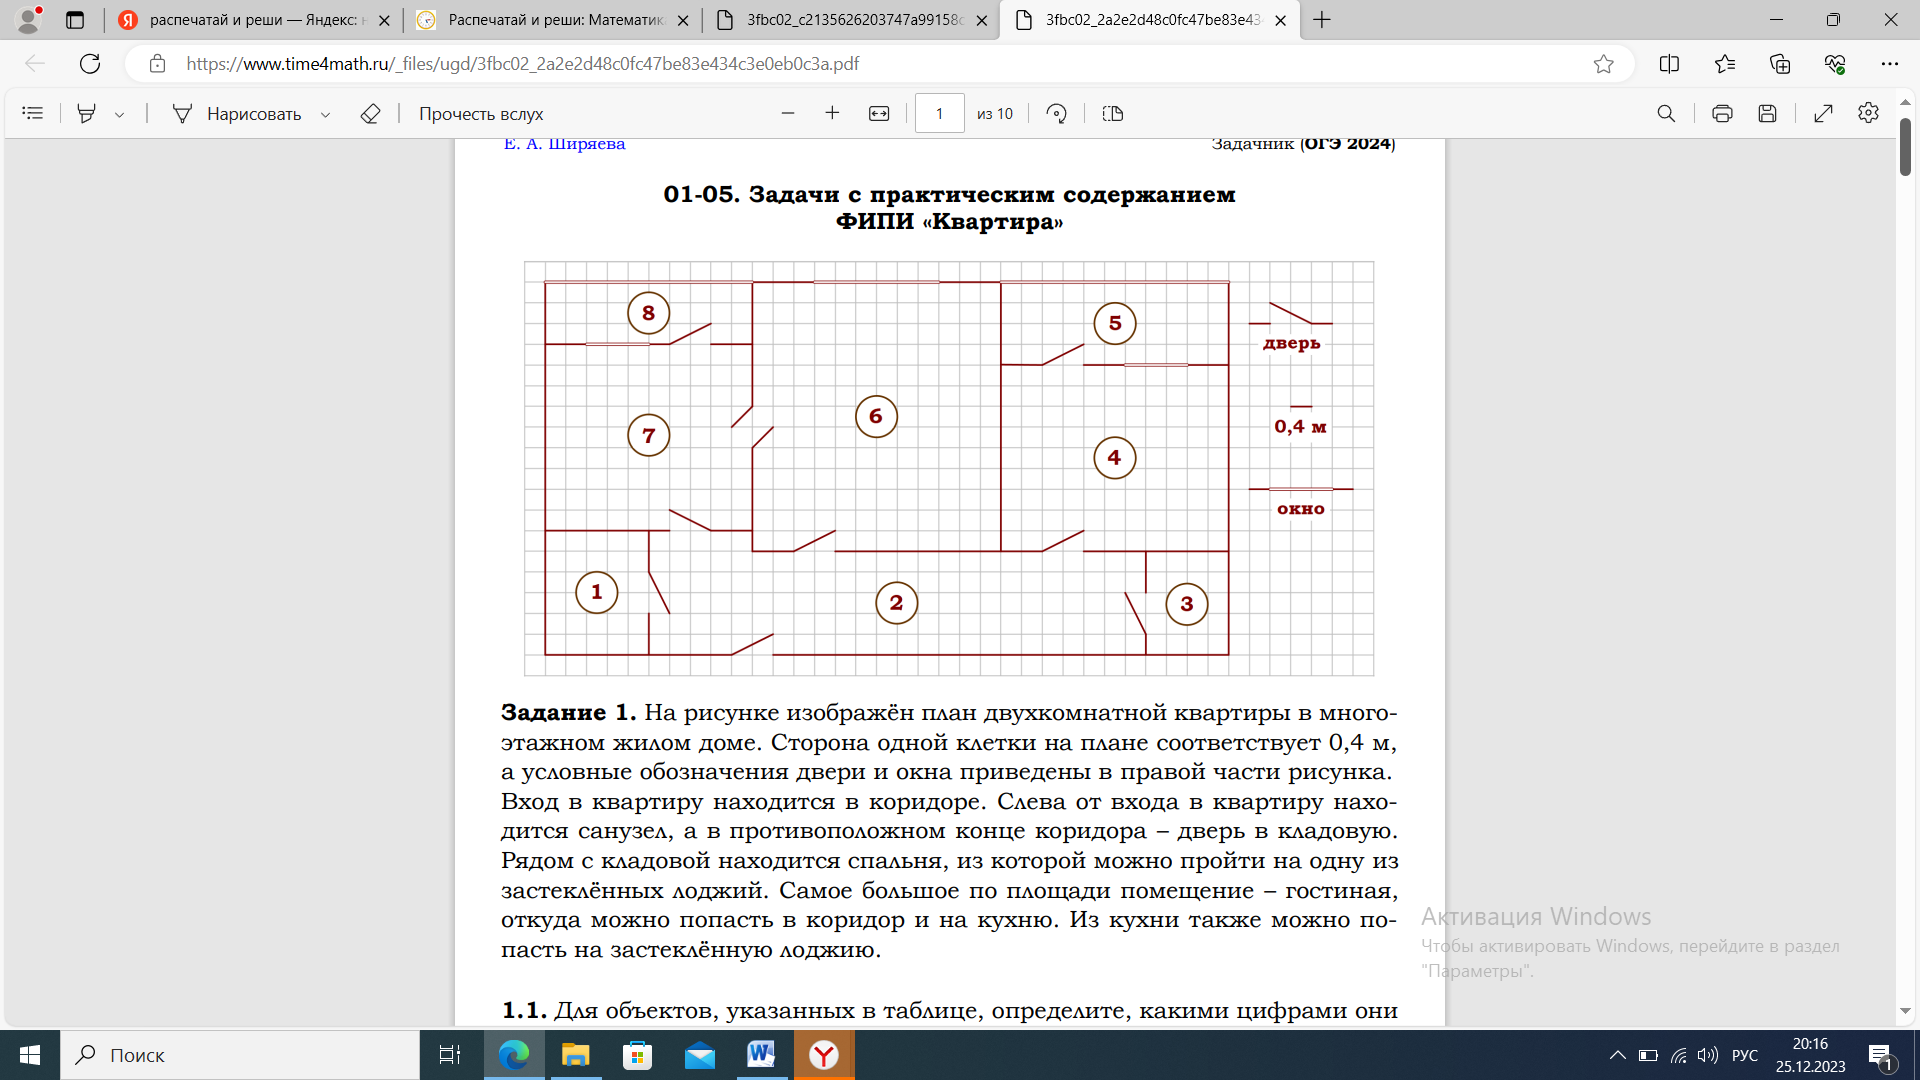Open PDF viewer settings gear
The height and width of the screenshot is (1080, 1920).
pyautogui.click(x=1868, y=113)
